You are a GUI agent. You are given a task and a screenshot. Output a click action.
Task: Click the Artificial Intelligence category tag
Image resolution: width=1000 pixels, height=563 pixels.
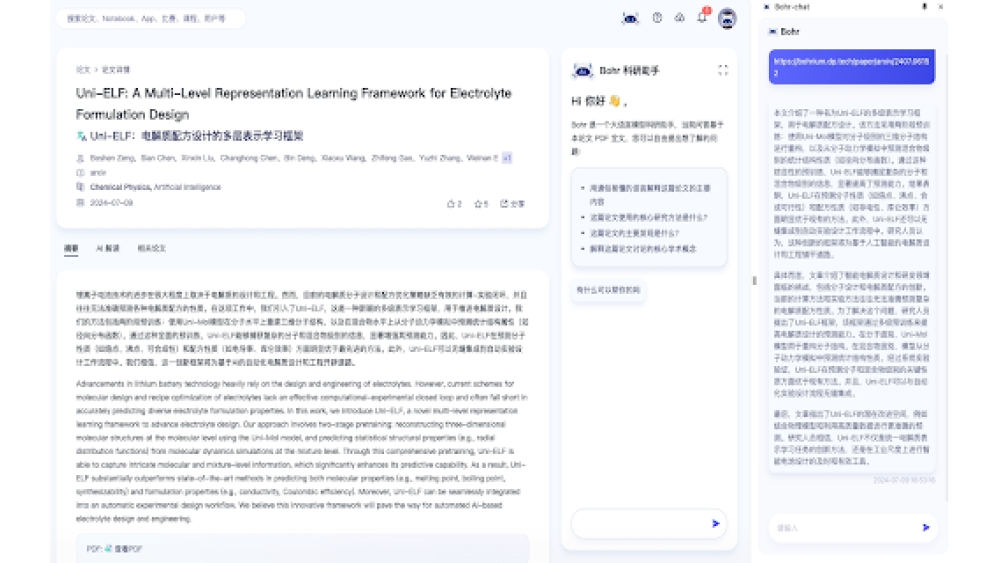tap(188, 187)
